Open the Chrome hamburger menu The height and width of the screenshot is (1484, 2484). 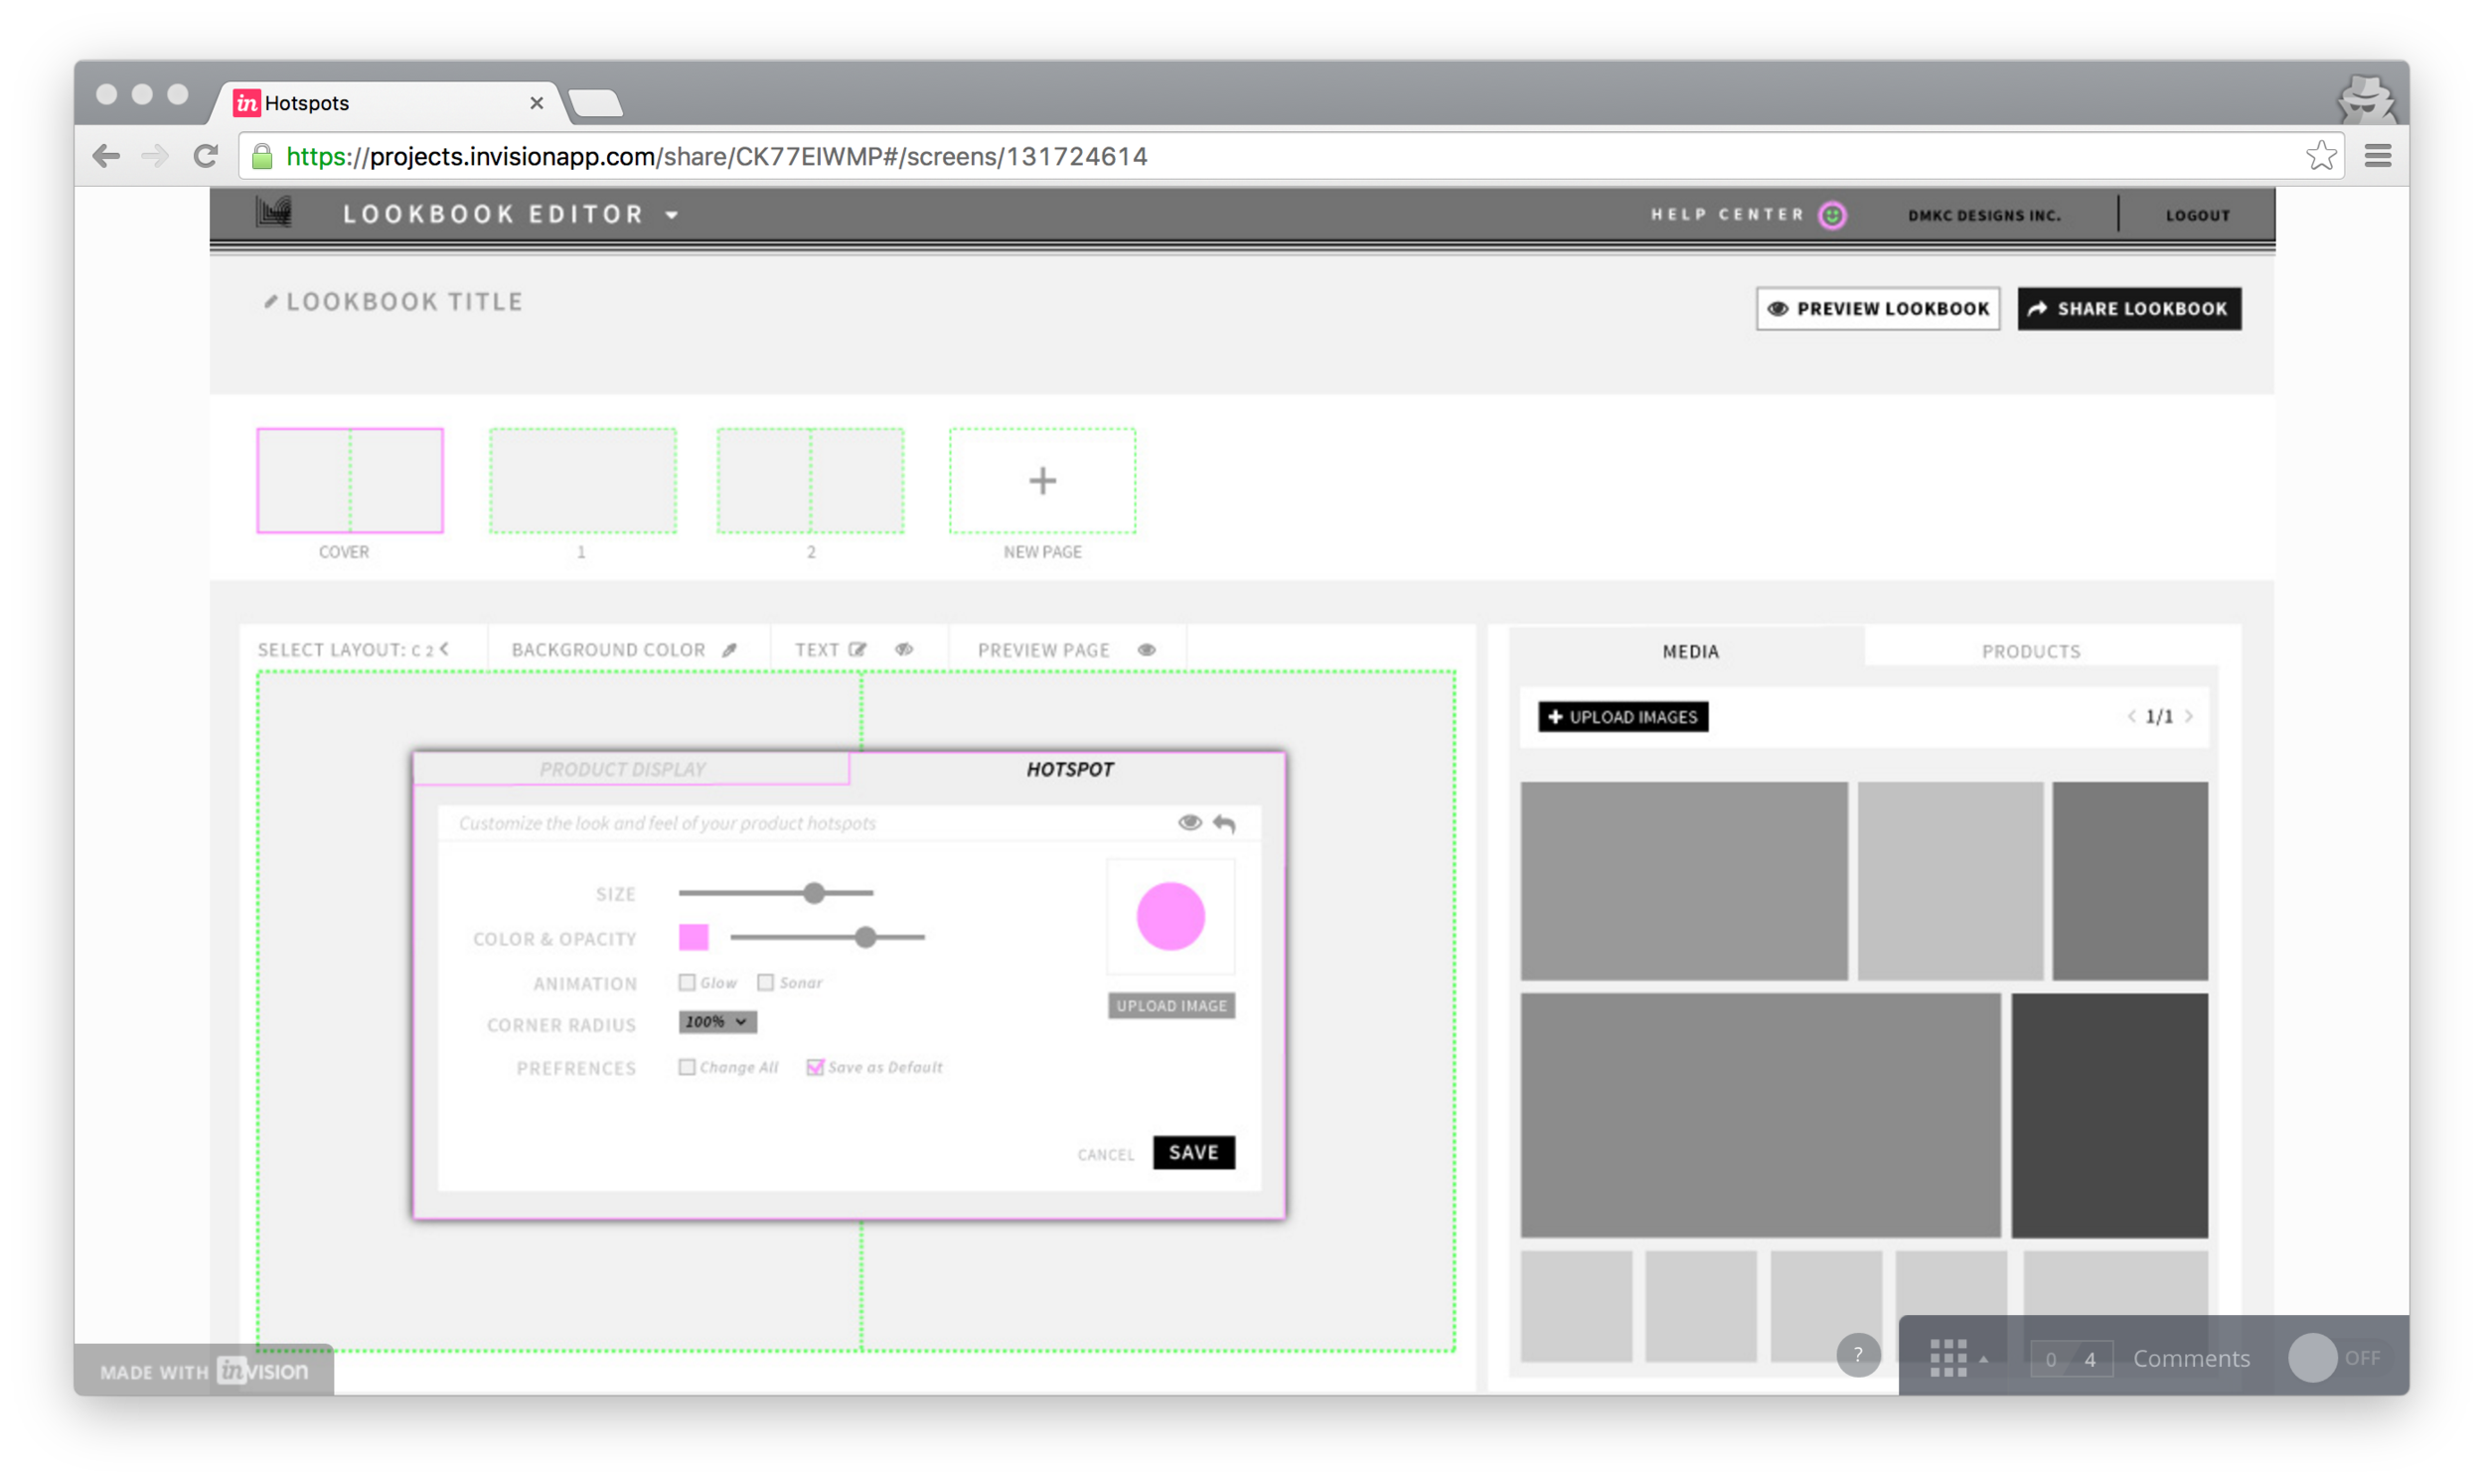2377,156
